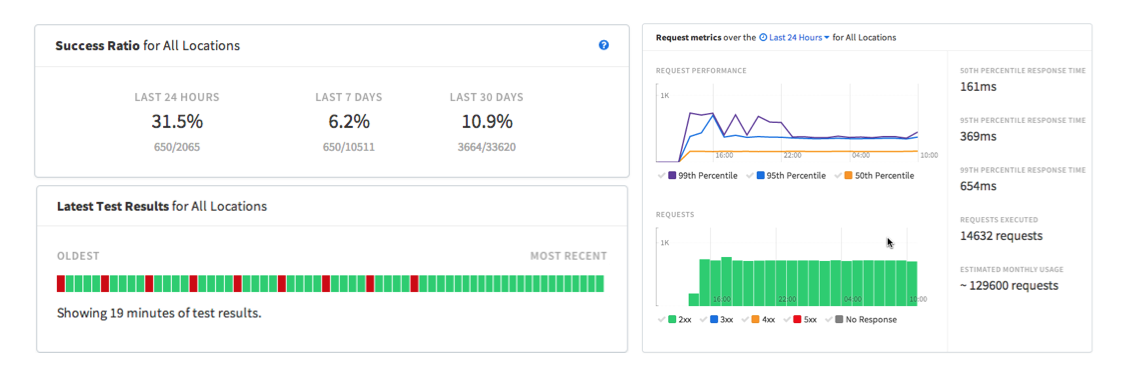The width and height of the screenshot is (1139, 374).
Task: Click the Last 7 Days 6.2% success value
Action: pos(349,121)
